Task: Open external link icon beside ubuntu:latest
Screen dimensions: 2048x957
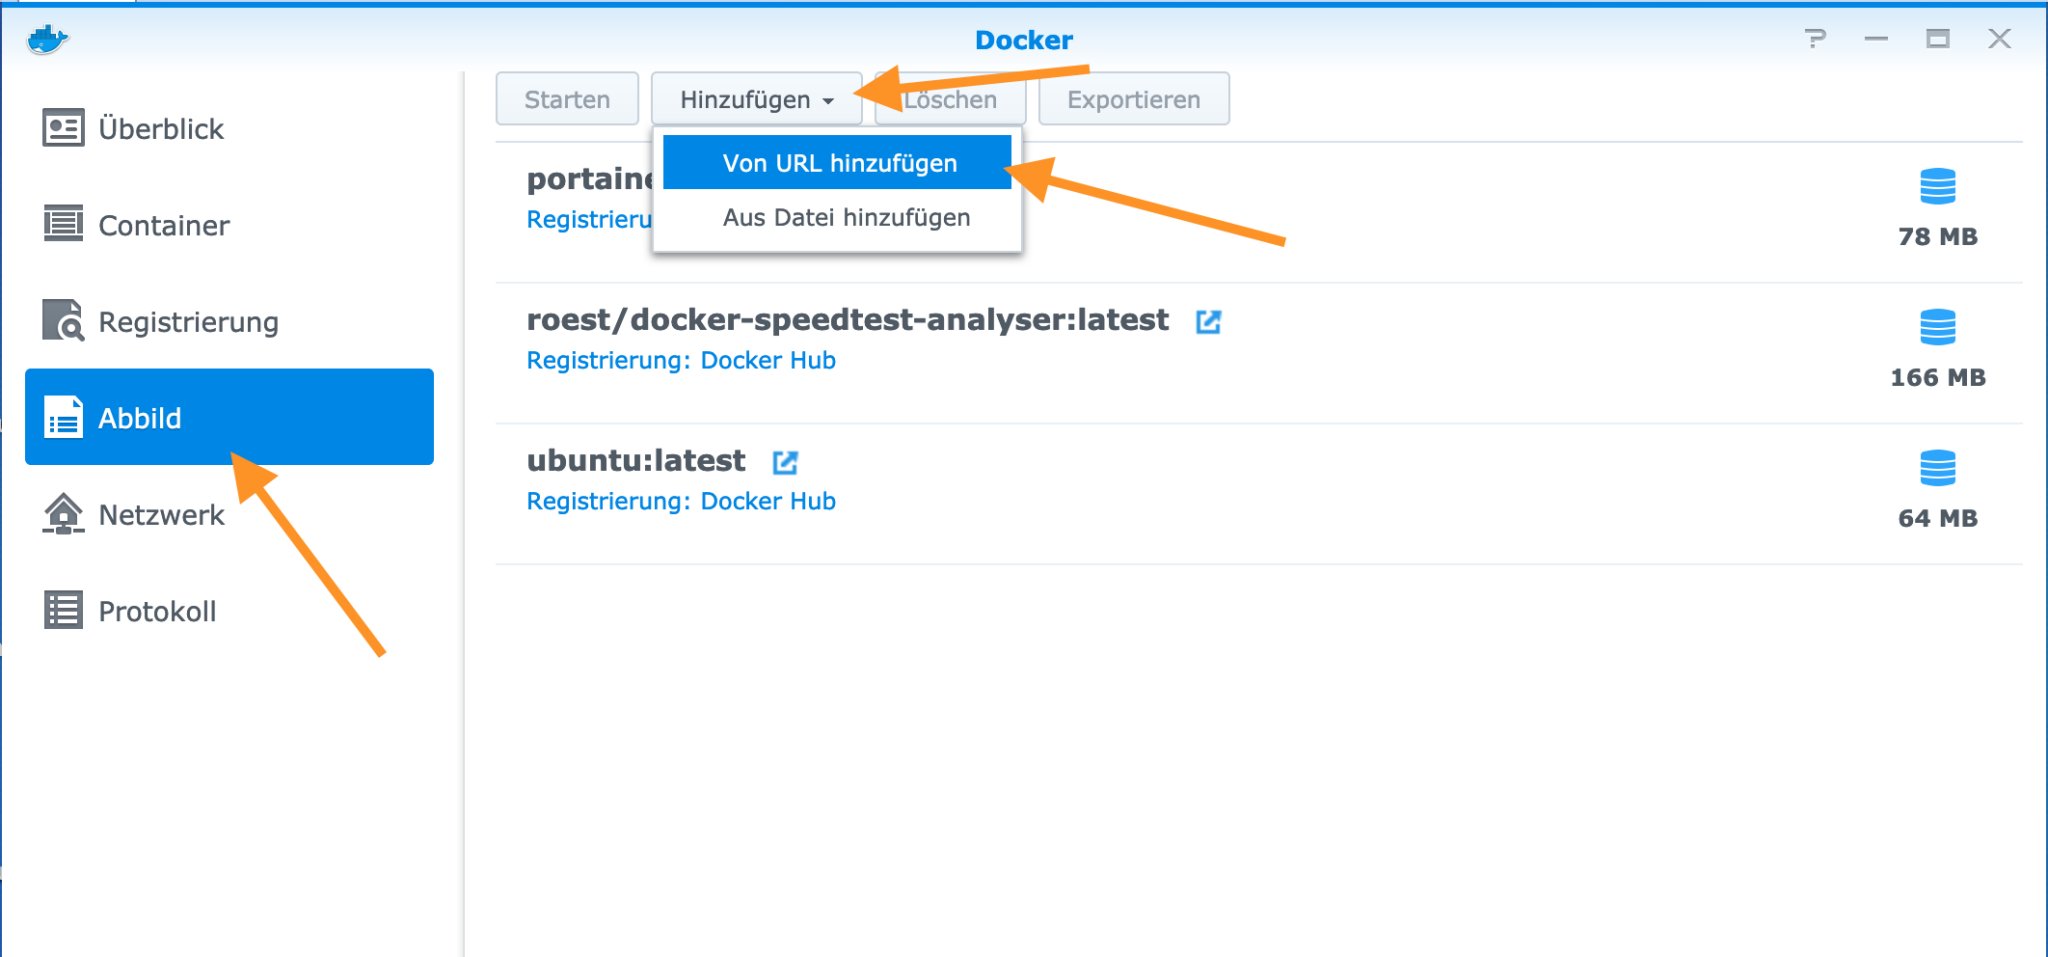Action: coord(785,462)
